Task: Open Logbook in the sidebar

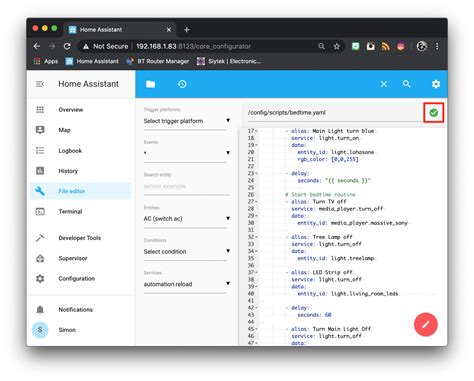Action: pos(81,151)
